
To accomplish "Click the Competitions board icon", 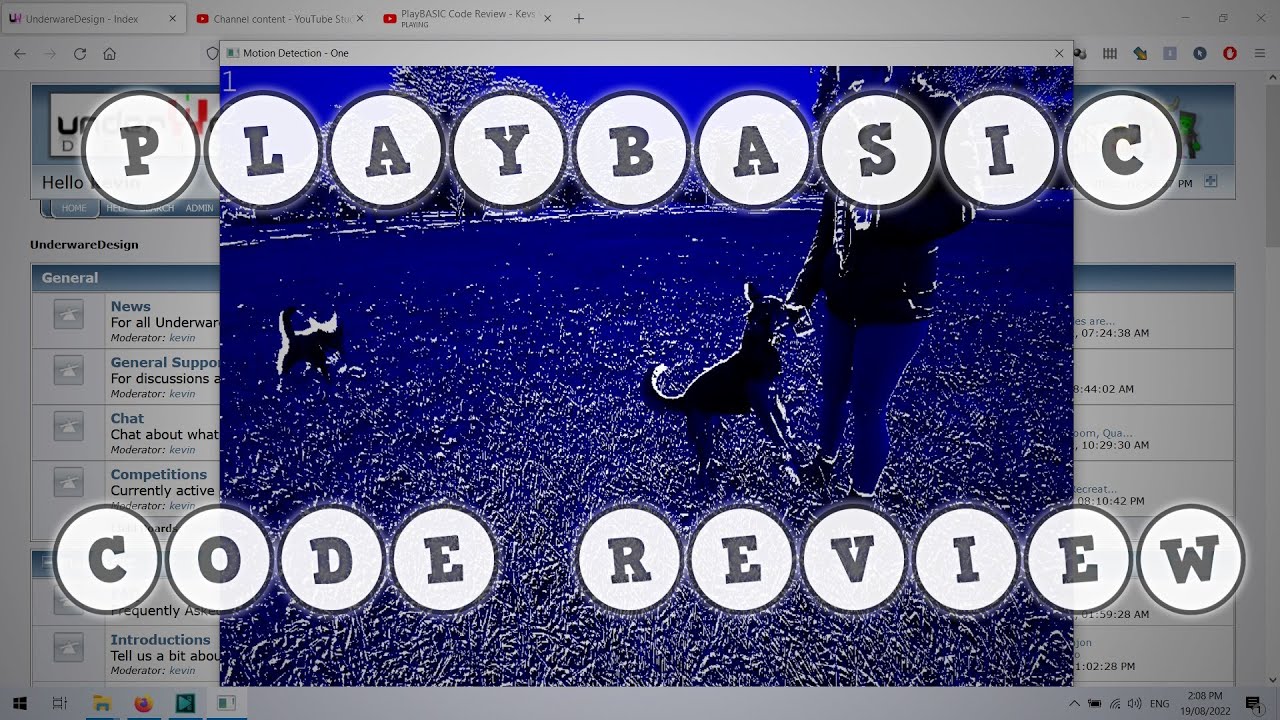I will (68, 483).
